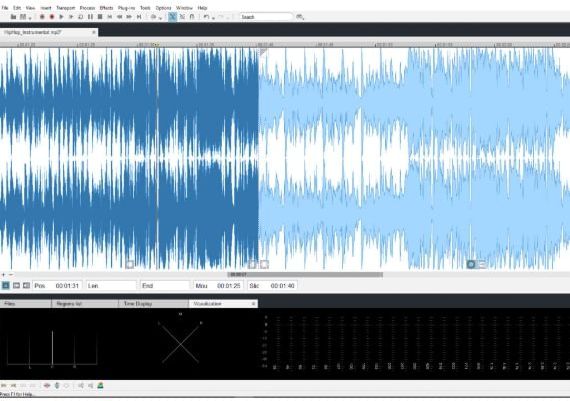Click the microphone icon in bottom toolbar
Screen dimensions: 570x401
coord(57,385)
